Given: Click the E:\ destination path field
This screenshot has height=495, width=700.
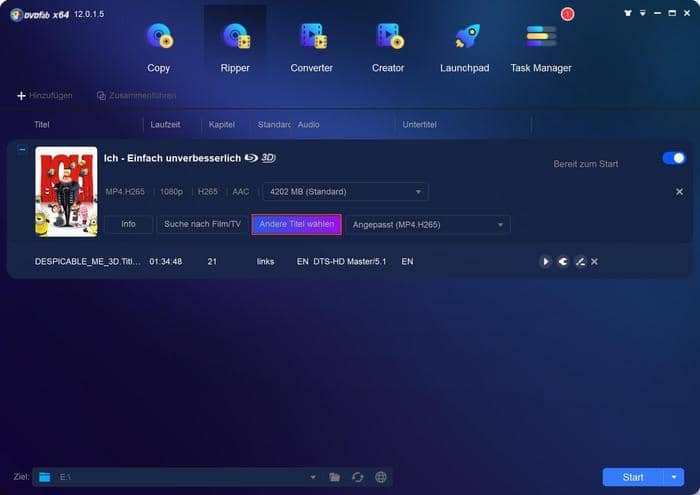Looking at the screenshot, I should 179,477.
